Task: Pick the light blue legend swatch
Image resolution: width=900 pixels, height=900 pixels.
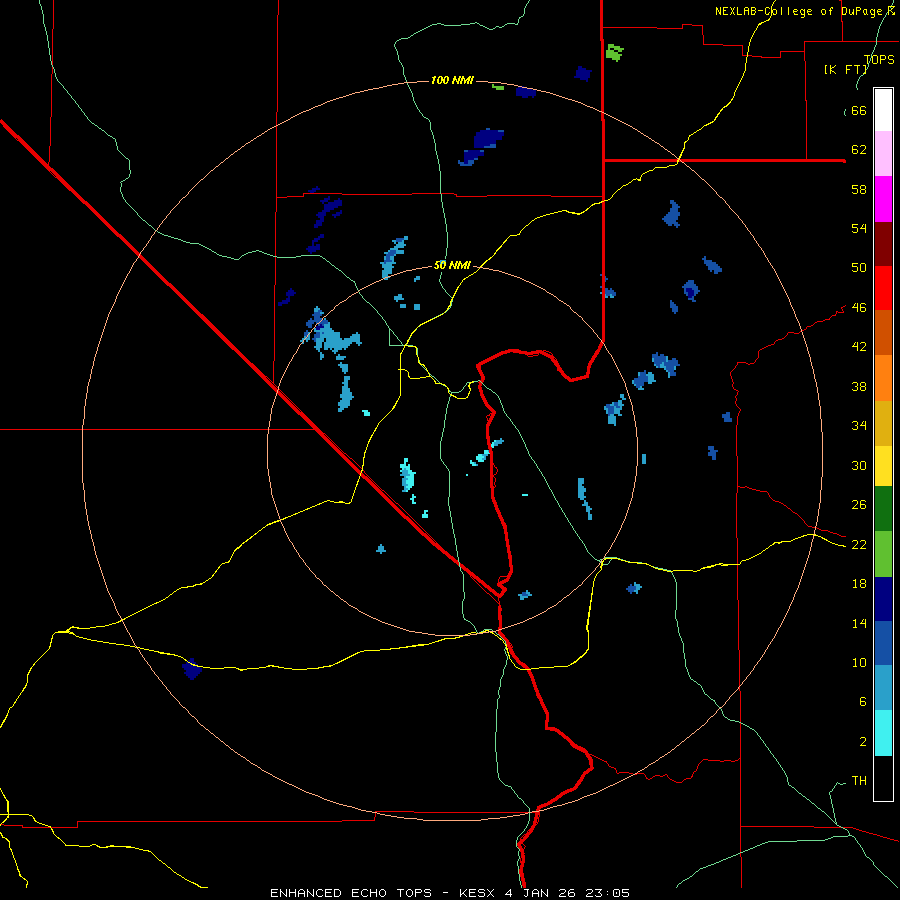Action: 883,688
